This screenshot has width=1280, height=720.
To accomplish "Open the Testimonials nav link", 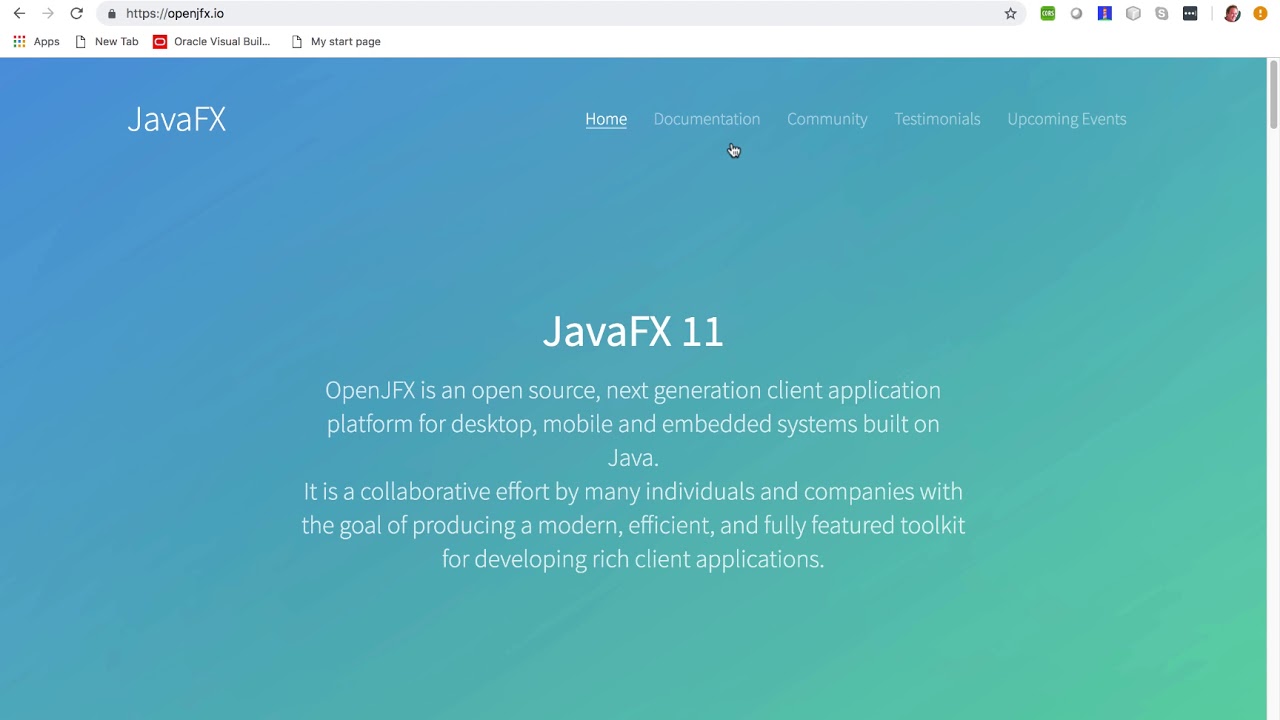I will click(937, 119).
